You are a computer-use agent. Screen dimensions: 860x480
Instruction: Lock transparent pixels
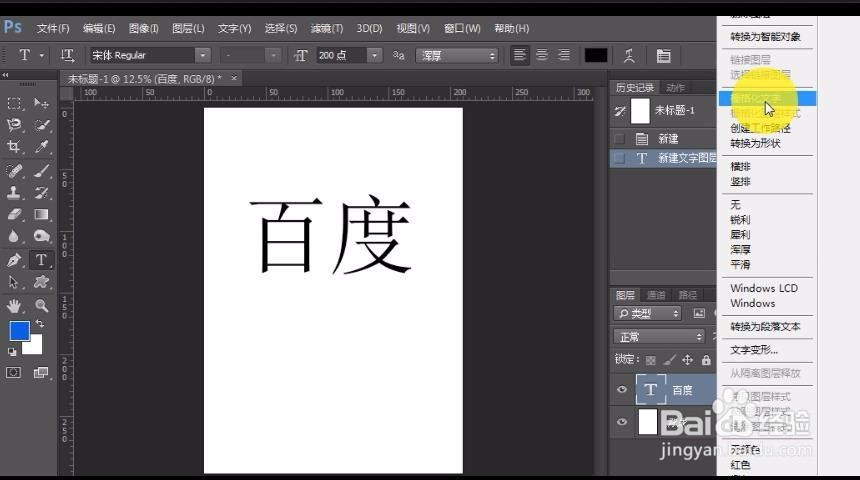(x=650, y=360)
